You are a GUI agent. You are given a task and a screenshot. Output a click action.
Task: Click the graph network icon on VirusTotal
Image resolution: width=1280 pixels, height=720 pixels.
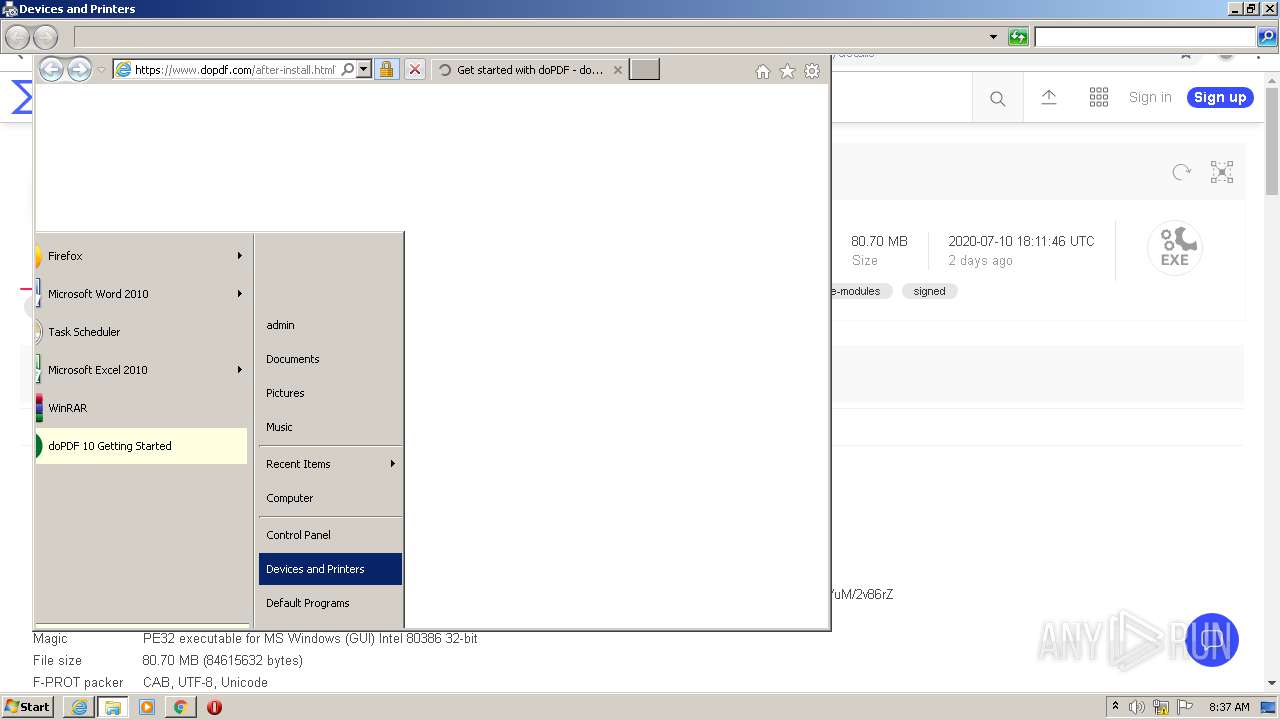[x=1222, y=172]
